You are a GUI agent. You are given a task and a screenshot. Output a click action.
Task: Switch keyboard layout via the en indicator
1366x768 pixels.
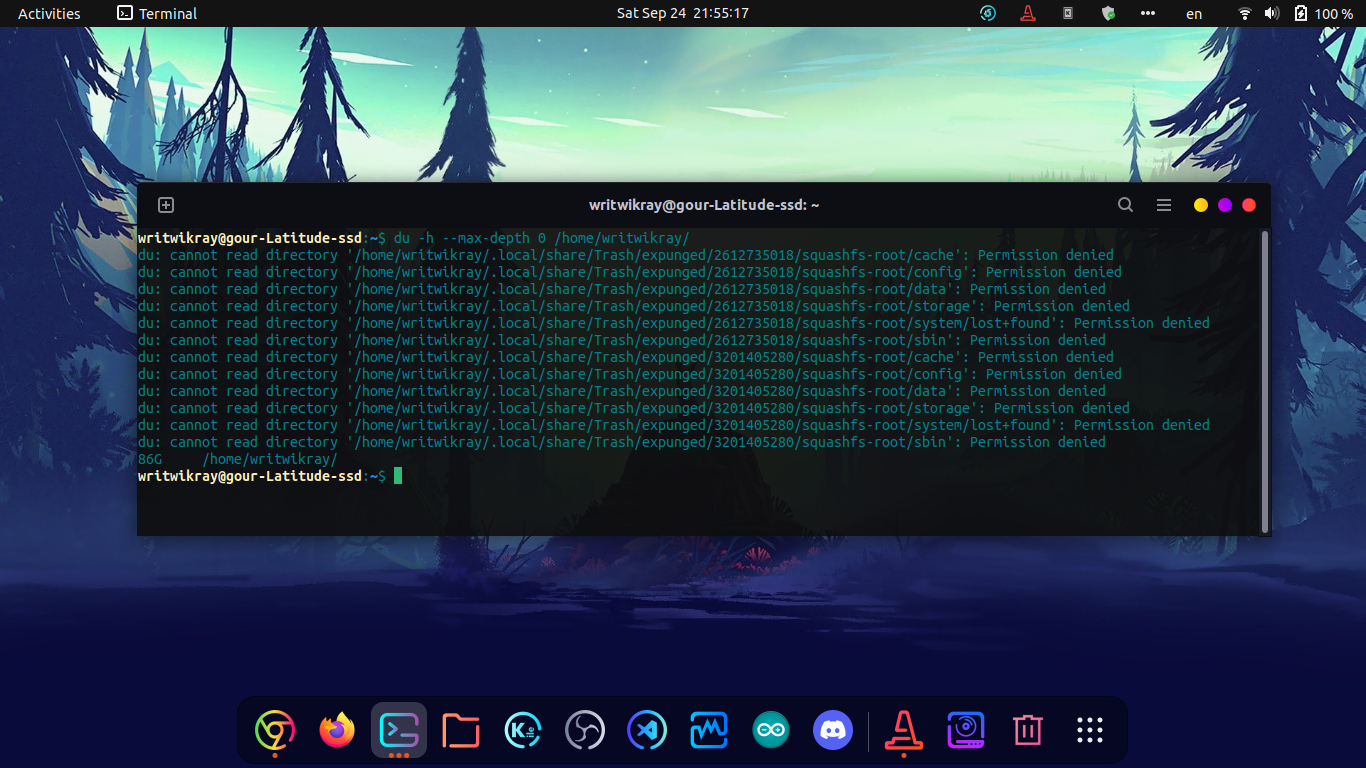(1193, 13)
